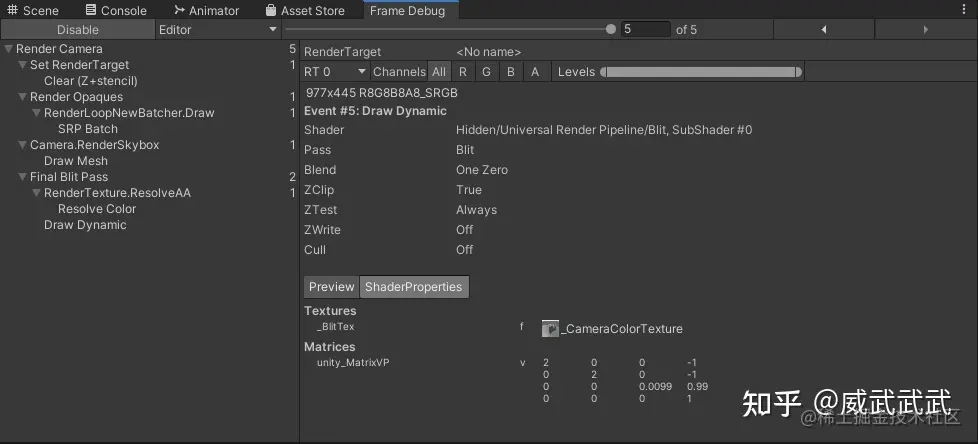The width and height of the screenshot is (978, 444).
Task: Toggle the G channel button
Action: coord(487,72)
